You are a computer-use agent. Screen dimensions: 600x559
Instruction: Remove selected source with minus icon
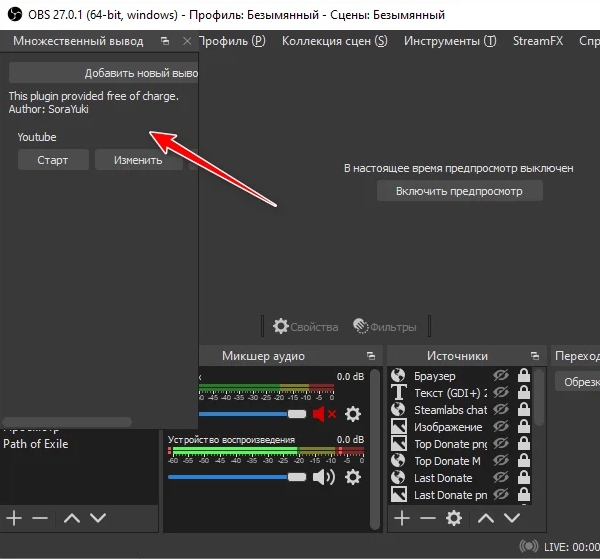click(x=428, y=518)
